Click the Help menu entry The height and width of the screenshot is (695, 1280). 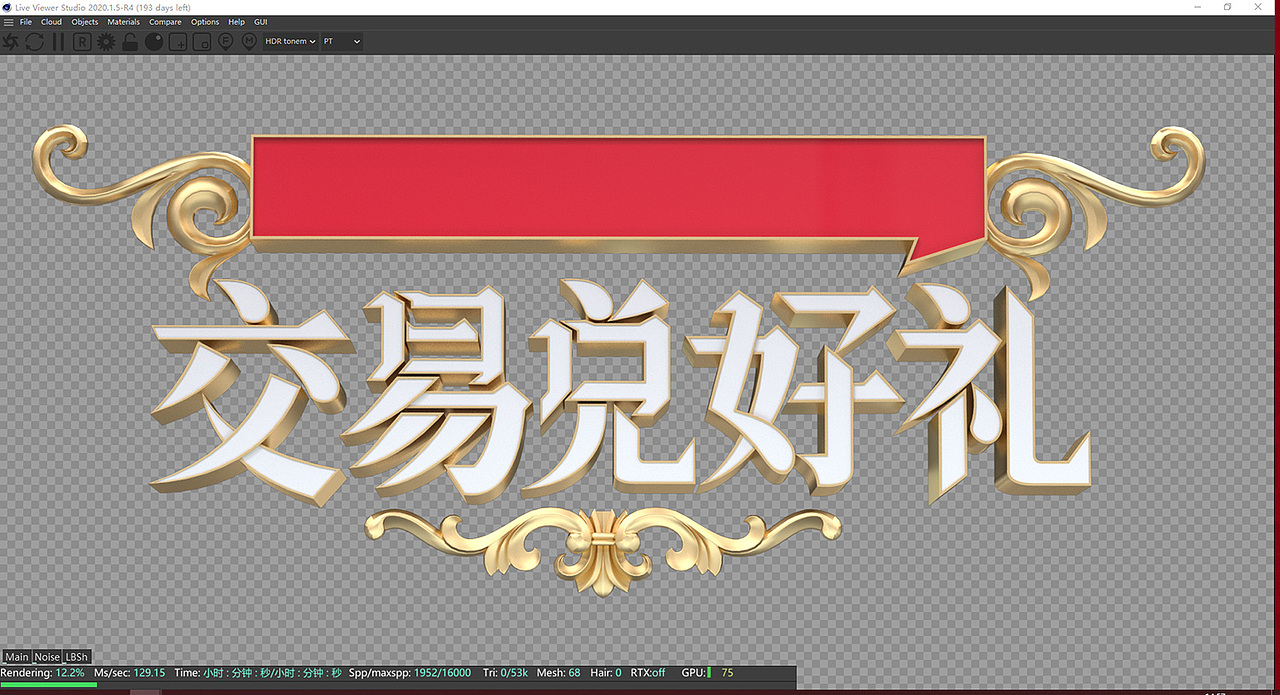(236, 21)
